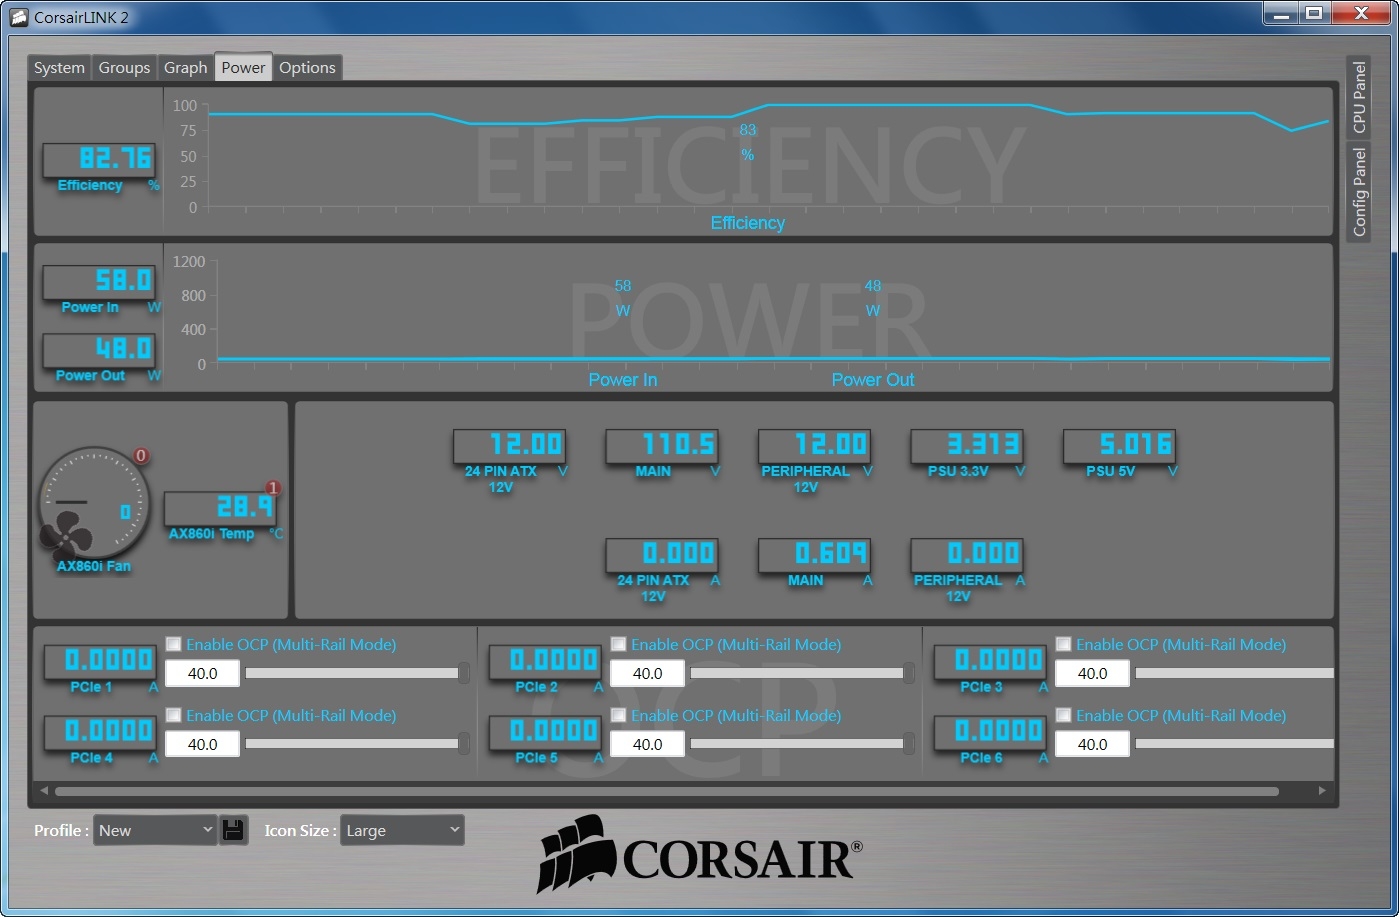The image size is (1399, 917).
Task: Click the PCIe 1 OCP limit slider
Action: [357, 673]
